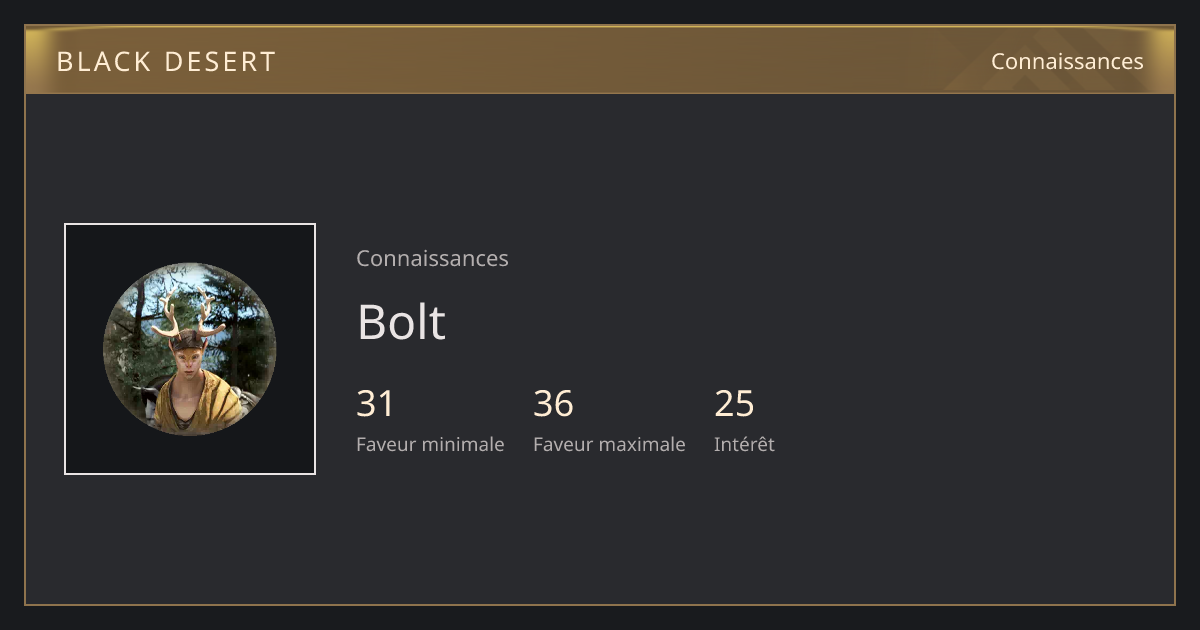
Task: Click the BLACK DESERT header title
Action: pyautogui.click(x=166, y=61)
